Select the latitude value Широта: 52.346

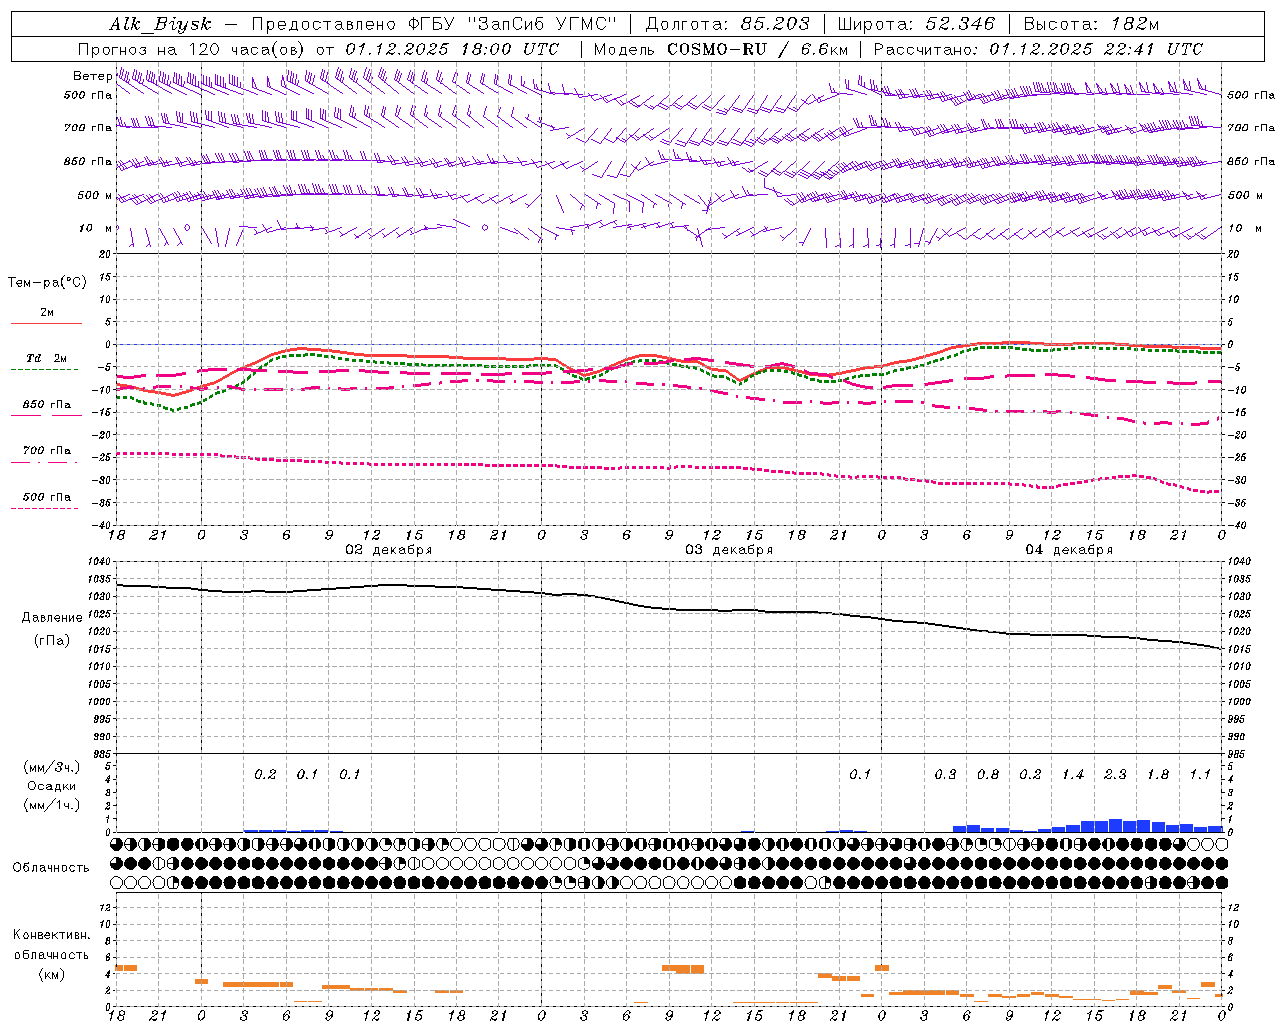916,24
